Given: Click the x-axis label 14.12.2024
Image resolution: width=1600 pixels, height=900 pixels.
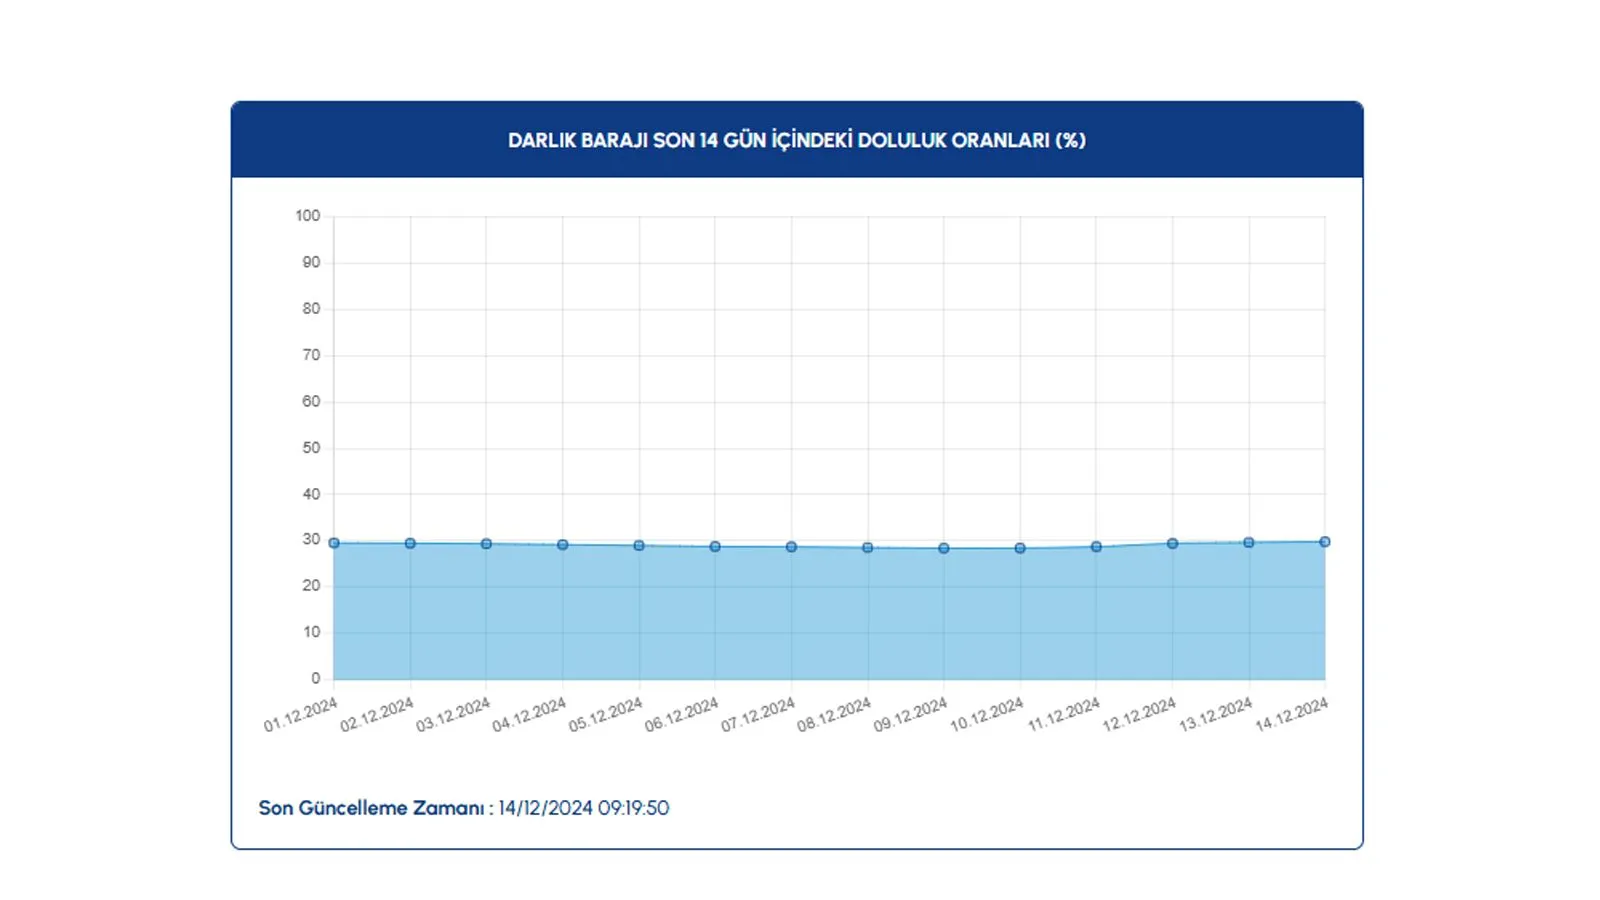Looking at the screenshot, I should point(1292,715).
